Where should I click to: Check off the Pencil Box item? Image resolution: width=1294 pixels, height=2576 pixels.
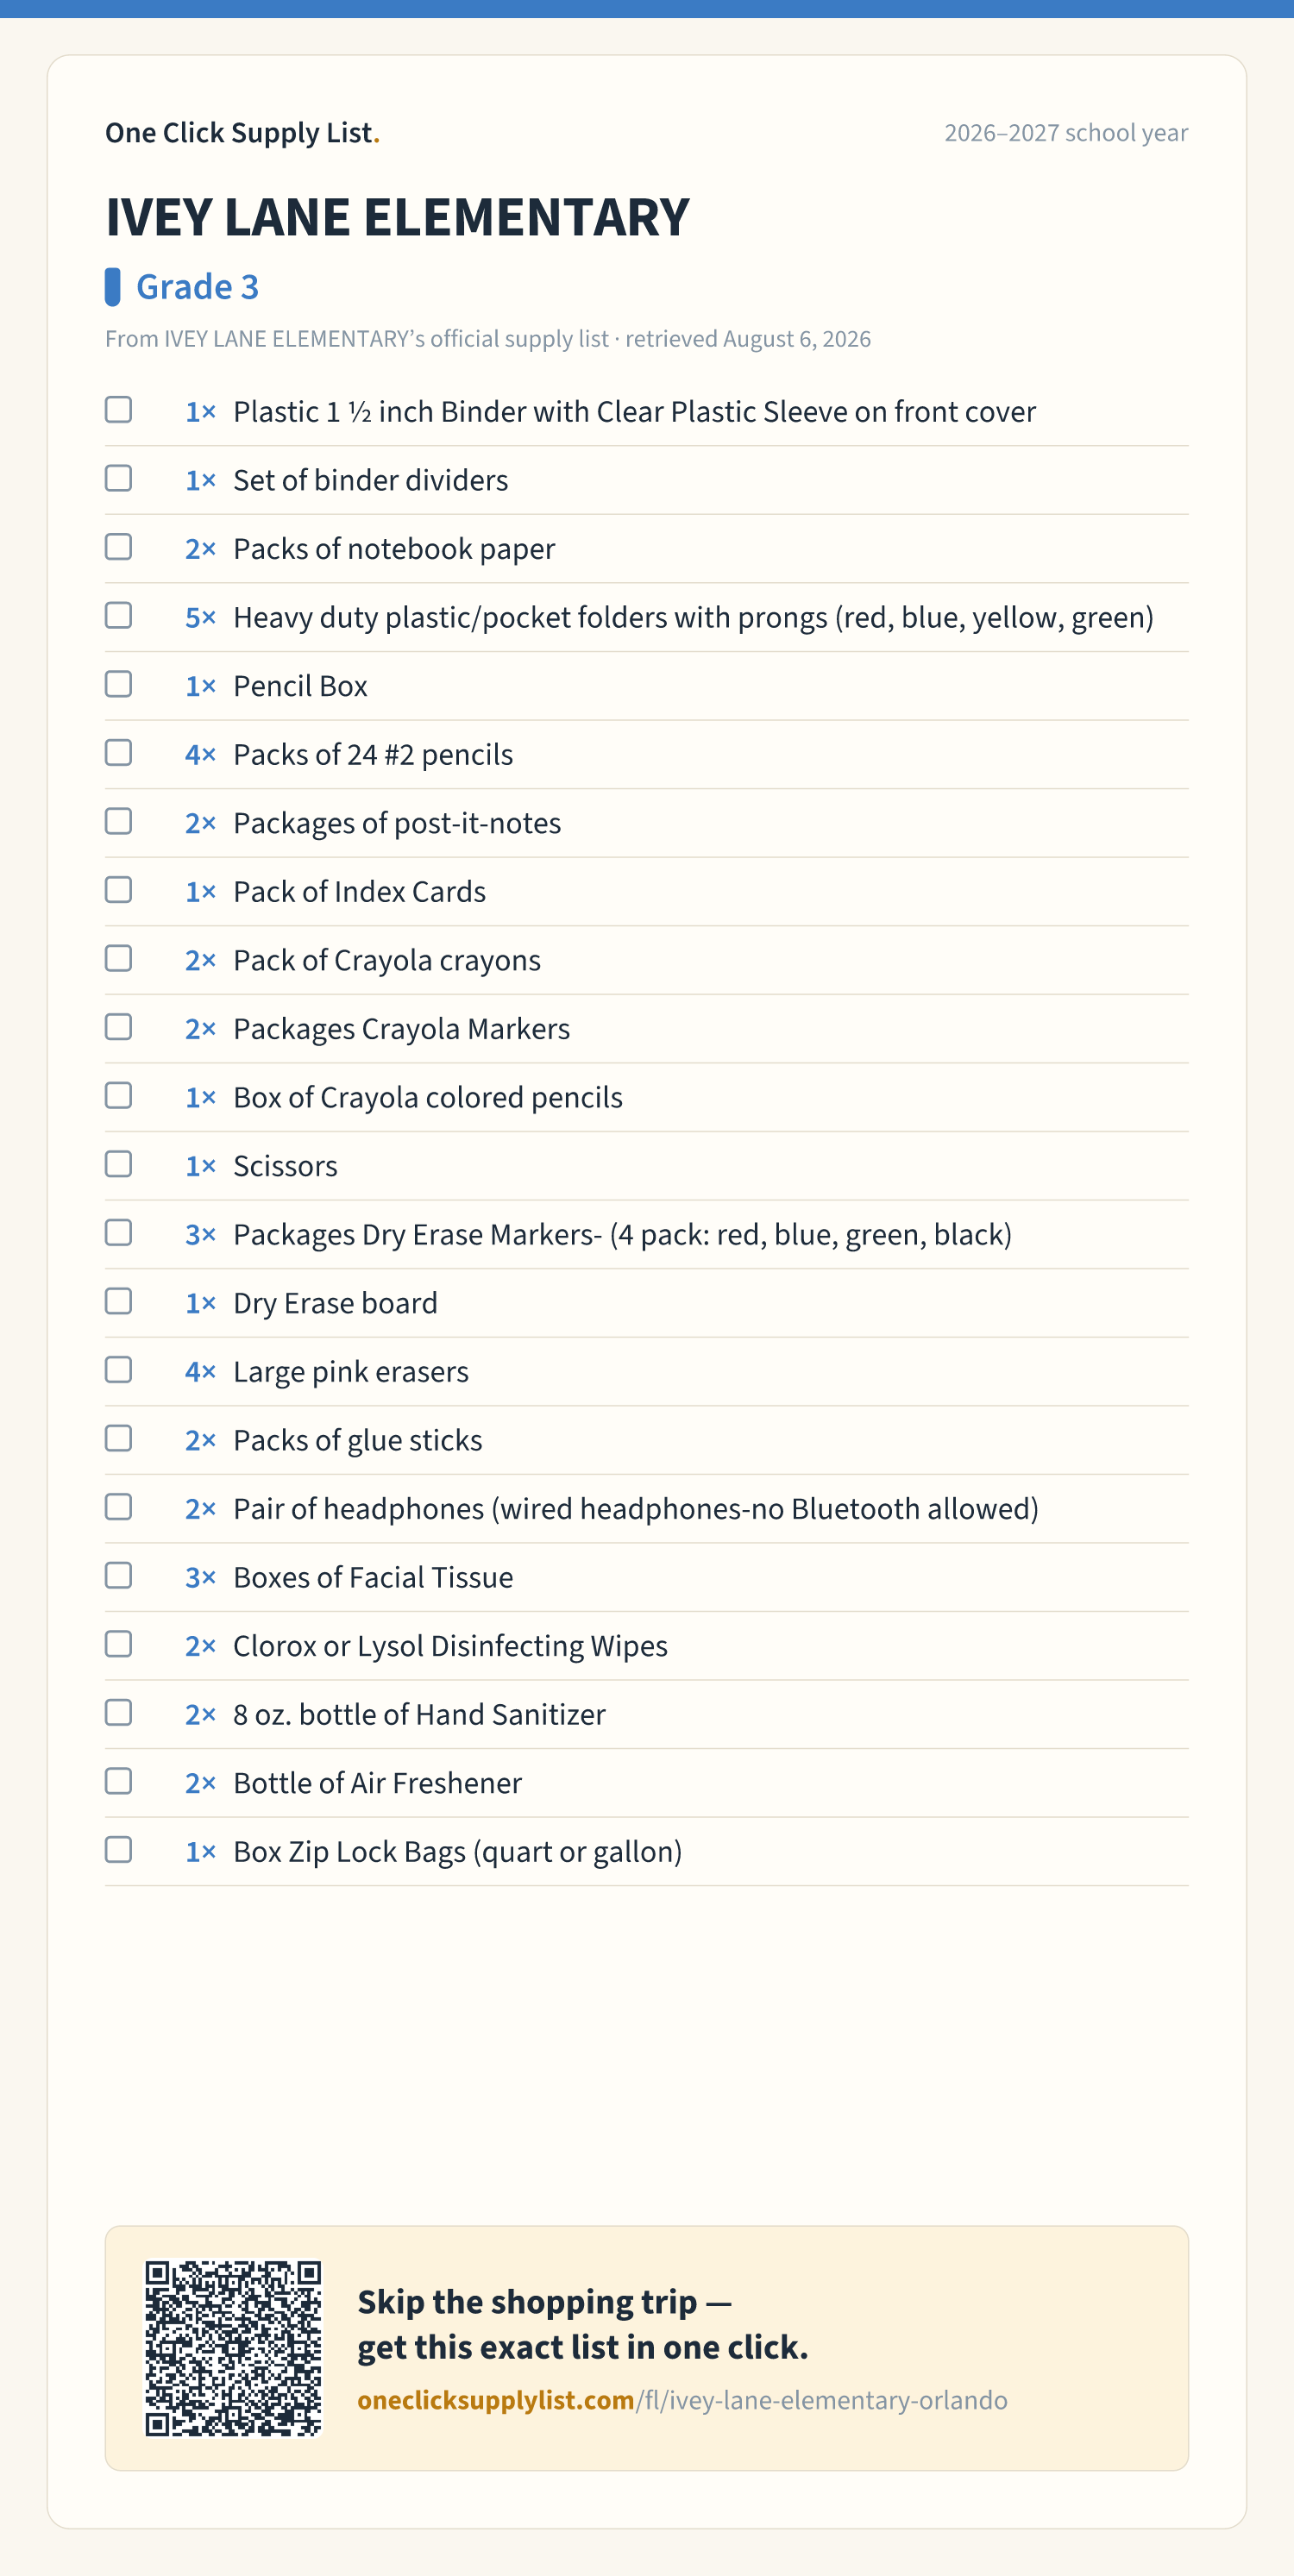click(118, 684)
